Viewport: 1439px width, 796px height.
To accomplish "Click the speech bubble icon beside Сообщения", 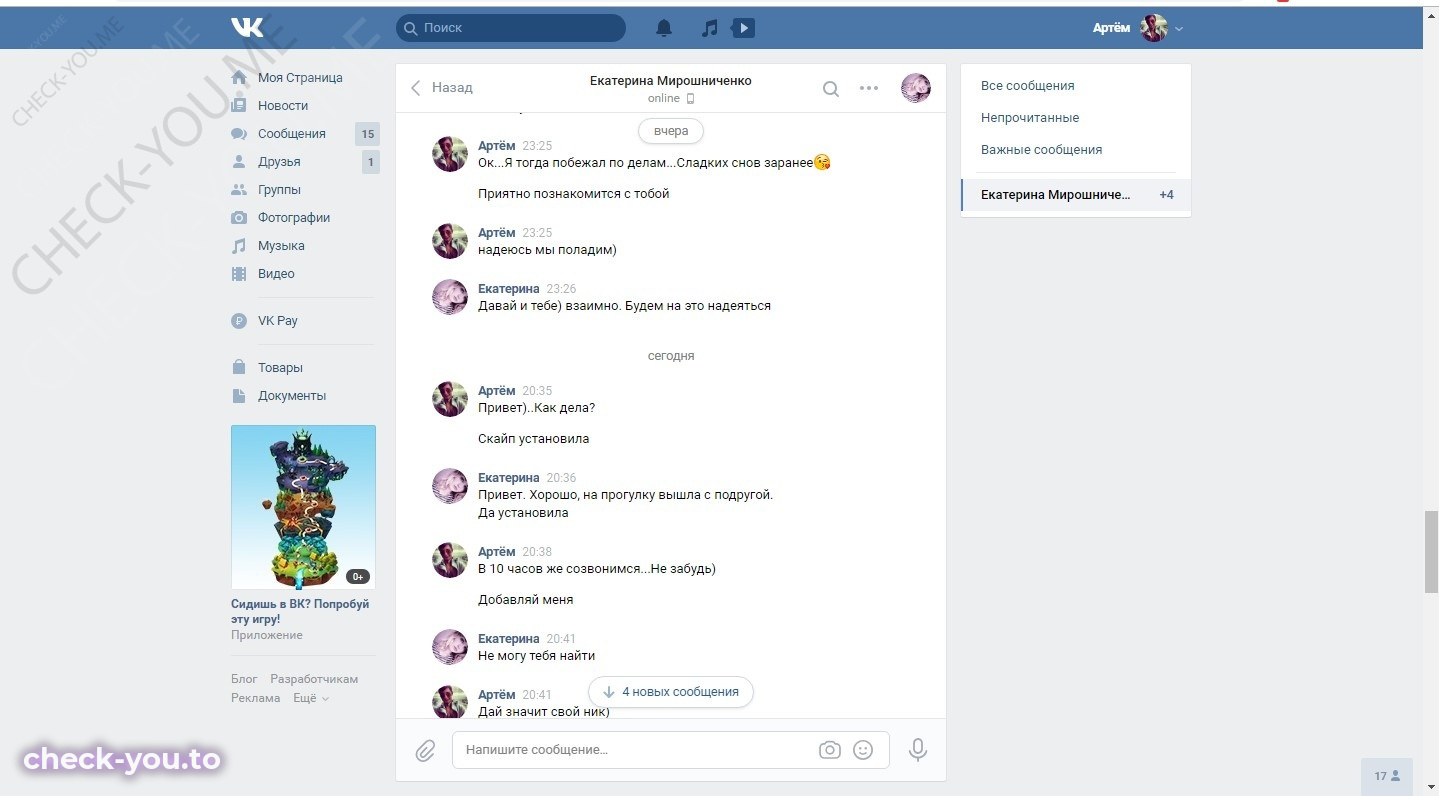I will coord(239,133).
